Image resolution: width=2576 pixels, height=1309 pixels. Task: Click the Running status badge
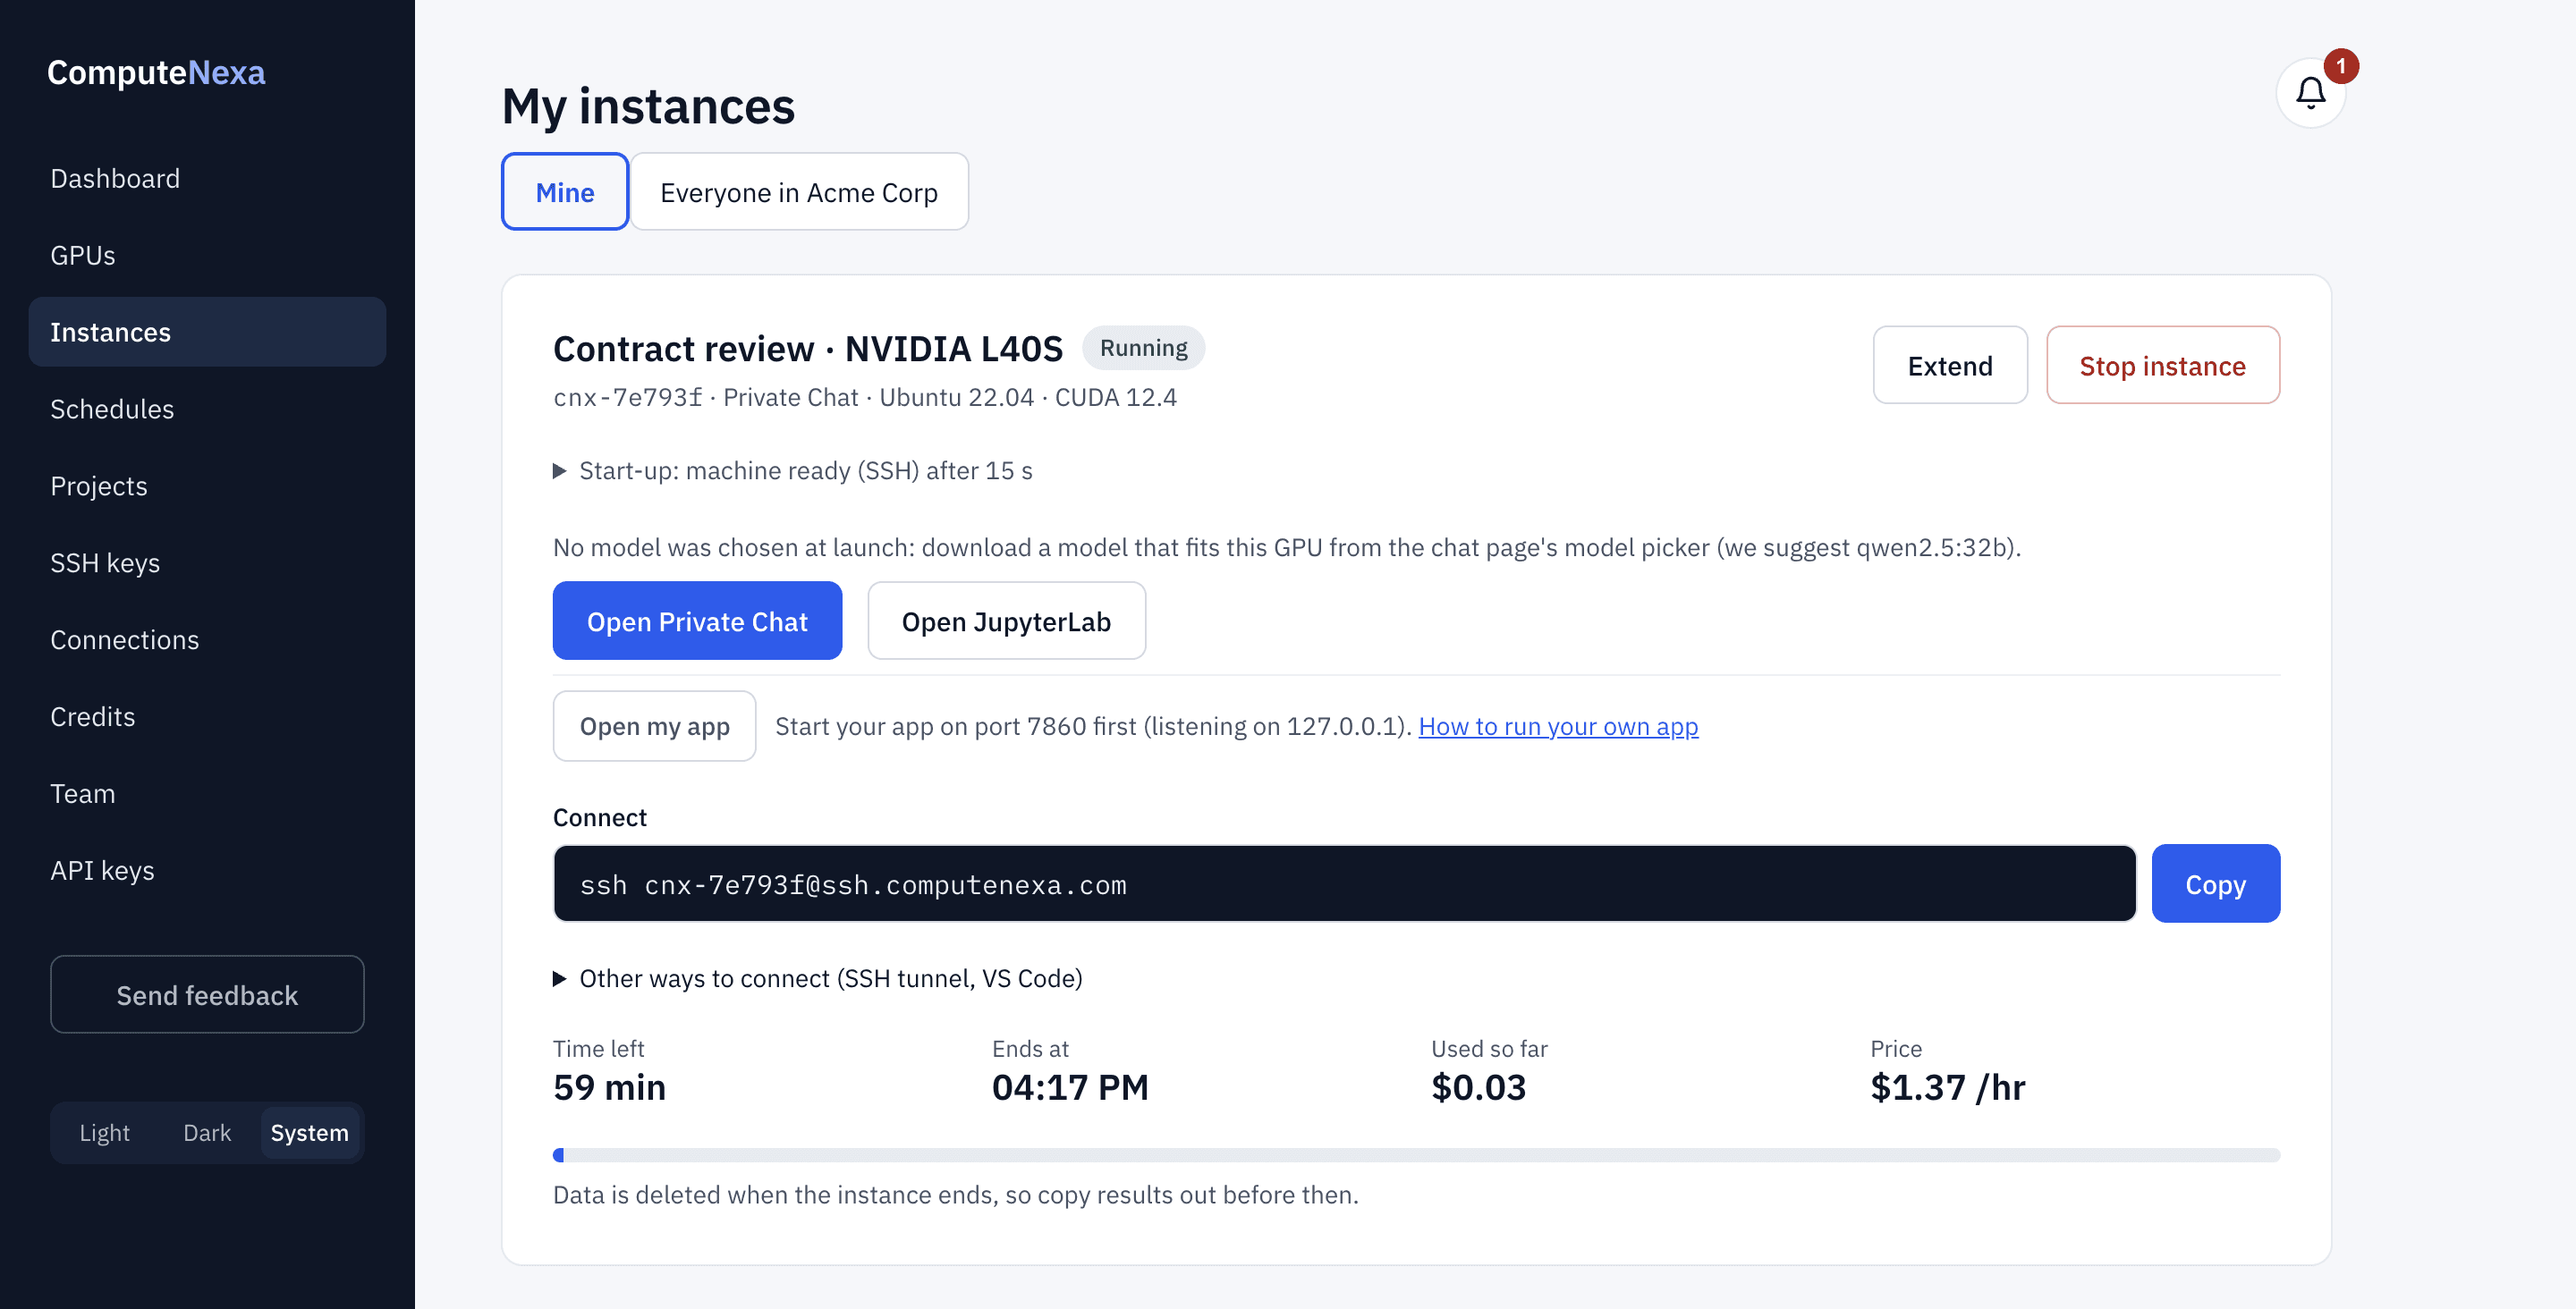(1143, 348)
